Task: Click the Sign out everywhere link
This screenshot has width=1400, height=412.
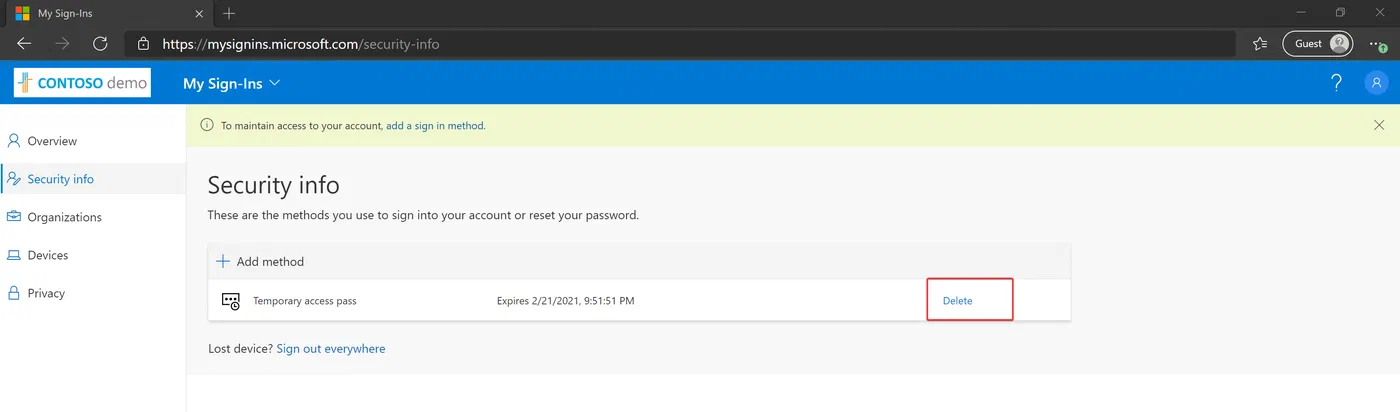Action: pos(331,349)
